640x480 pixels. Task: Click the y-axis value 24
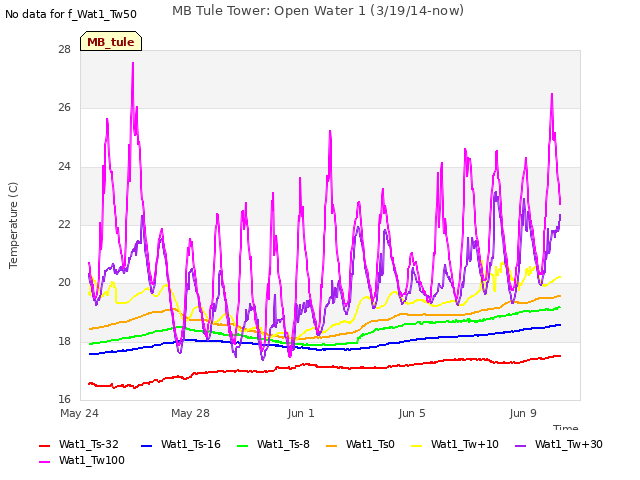[x=64, y=166]
